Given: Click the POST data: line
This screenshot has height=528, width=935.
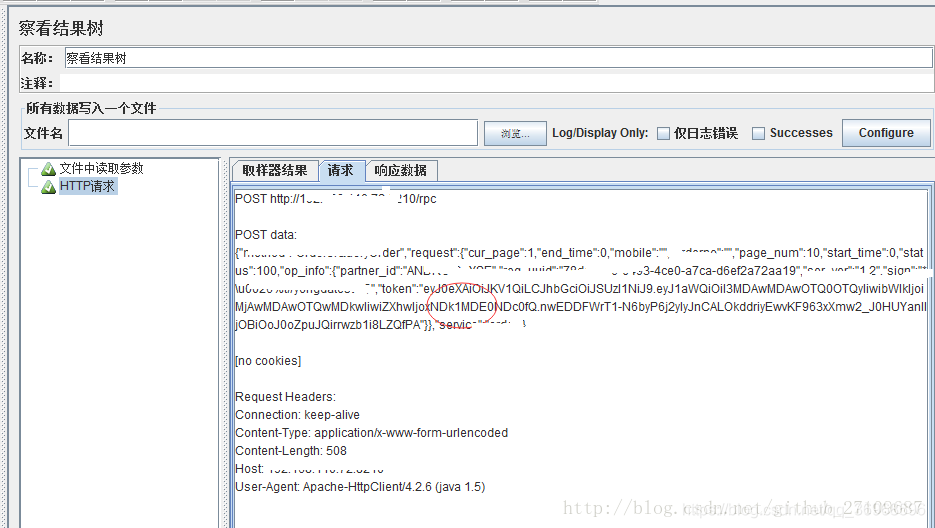Looking at the screenshot, I should tap(266, 234).
